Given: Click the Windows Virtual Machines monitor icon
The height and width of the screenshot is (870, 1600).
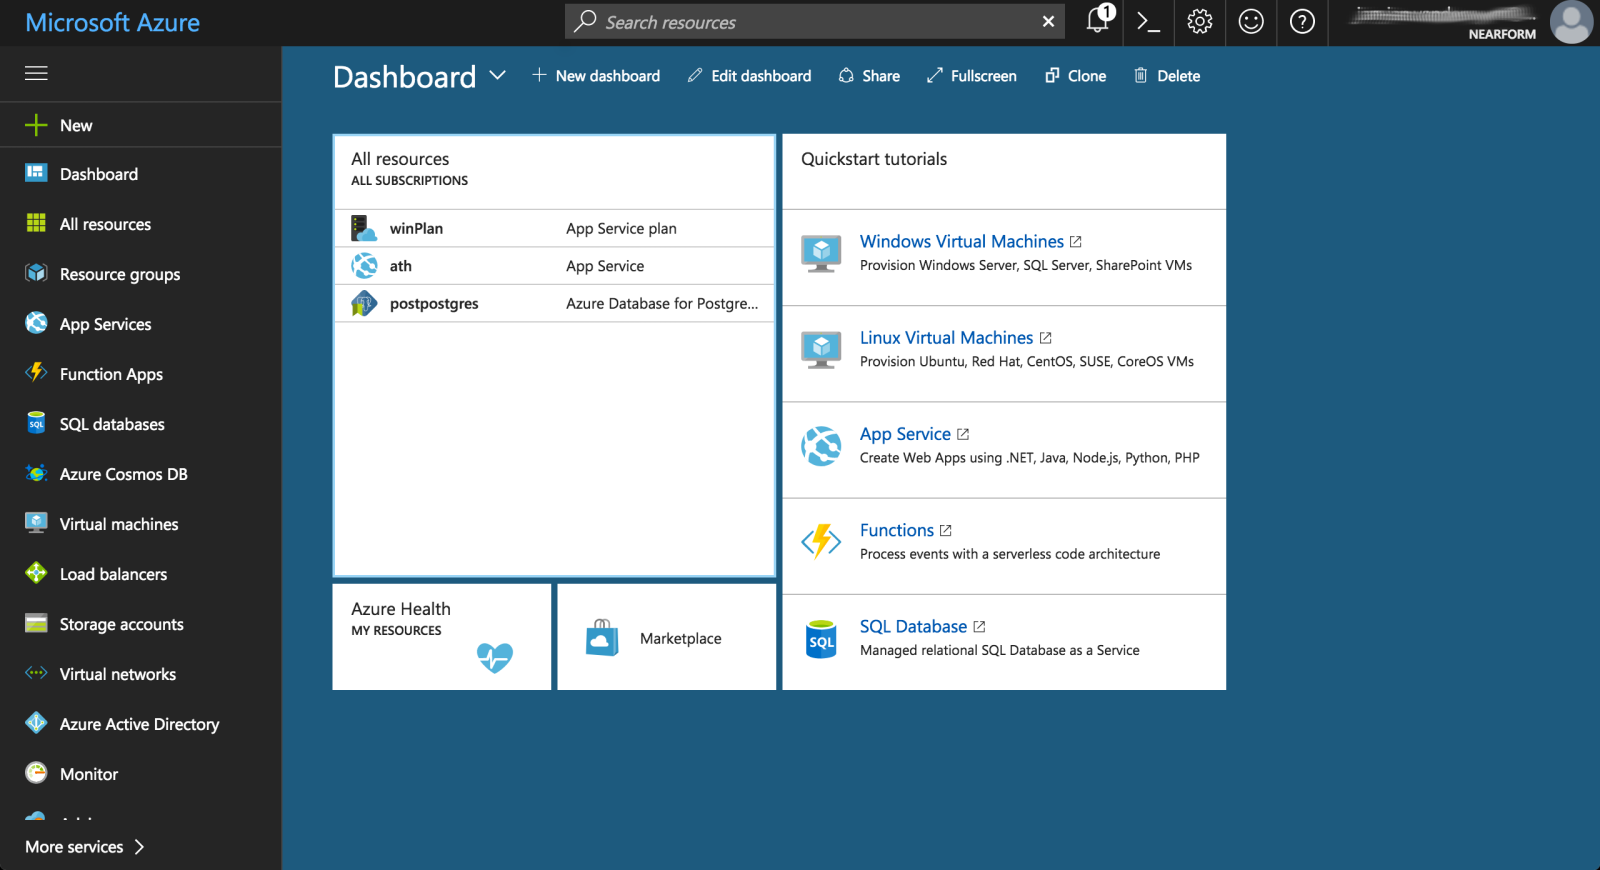Looking at the screenshot, I should coord(821,253).
